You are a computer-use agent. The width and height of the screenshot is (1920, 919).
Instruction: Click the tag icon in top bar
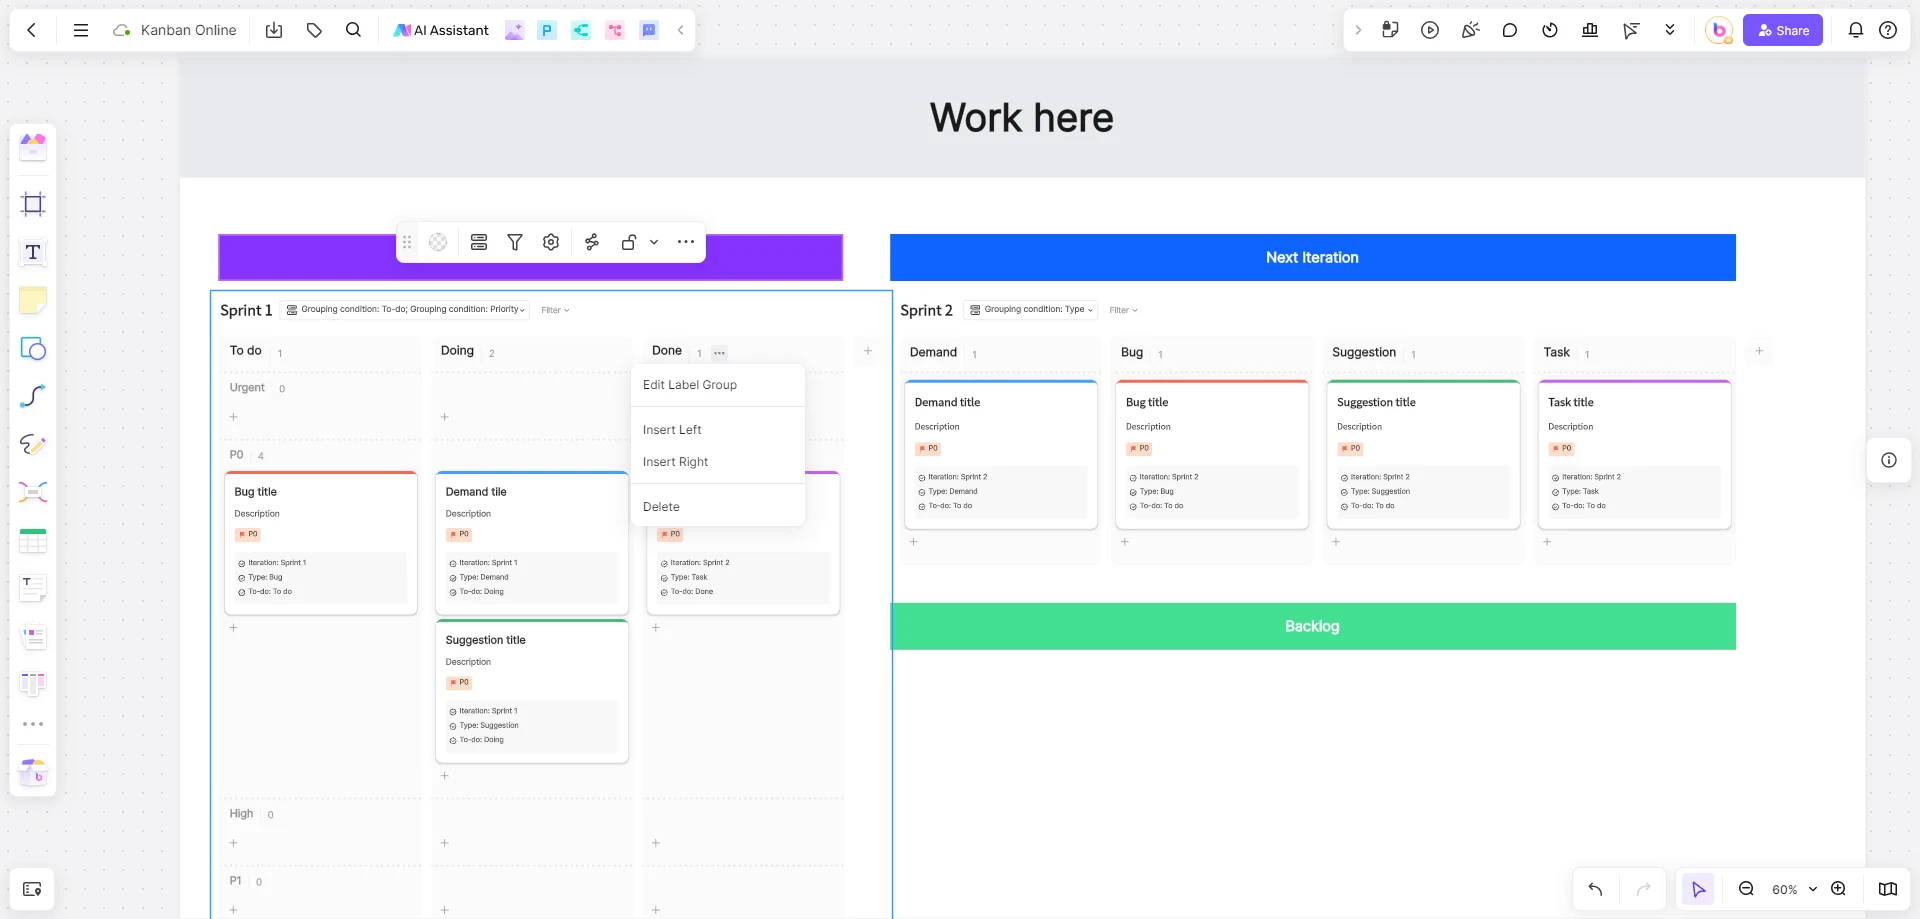314,30
